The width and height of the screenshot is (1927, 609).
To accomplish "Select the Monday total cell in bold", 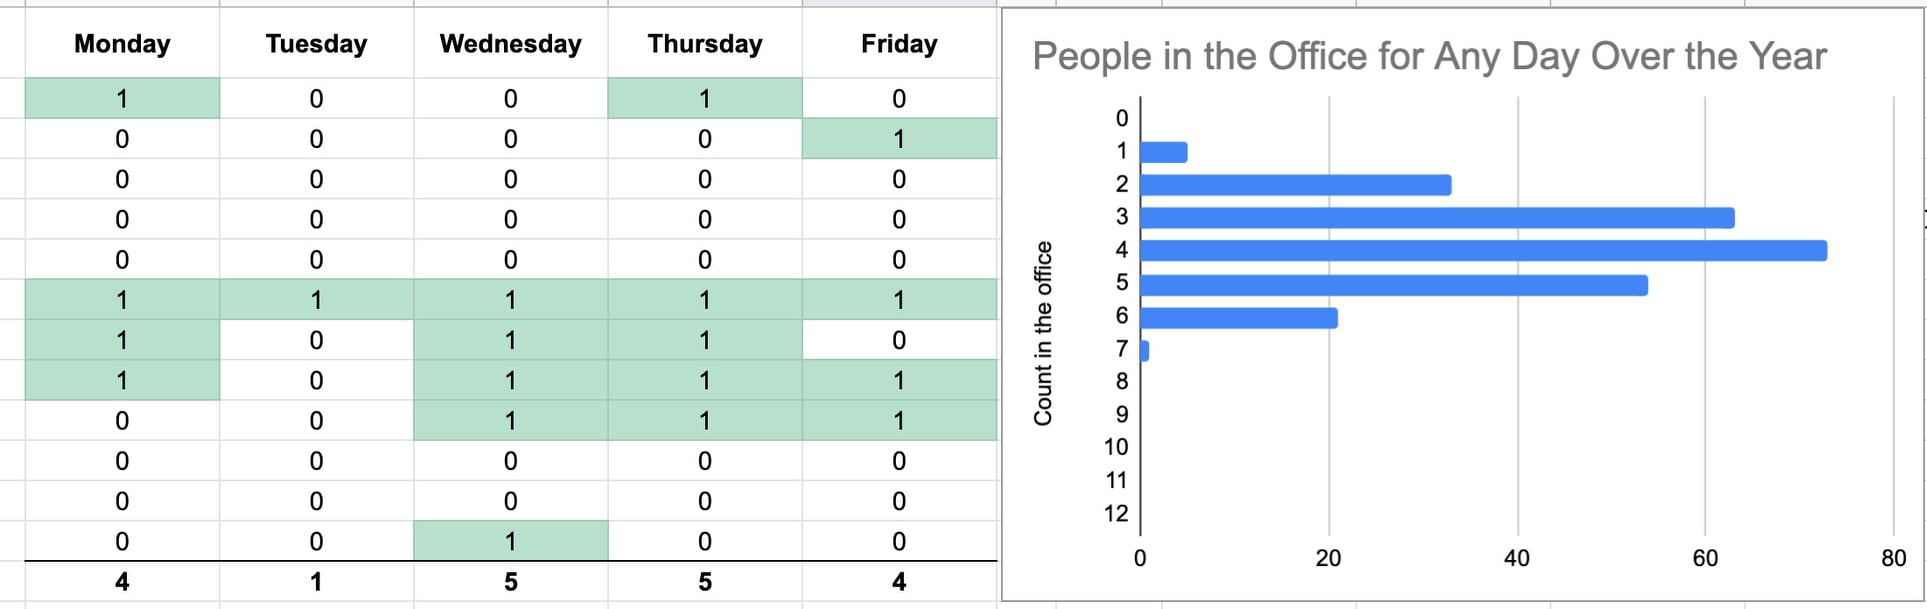I will [122, 582].
